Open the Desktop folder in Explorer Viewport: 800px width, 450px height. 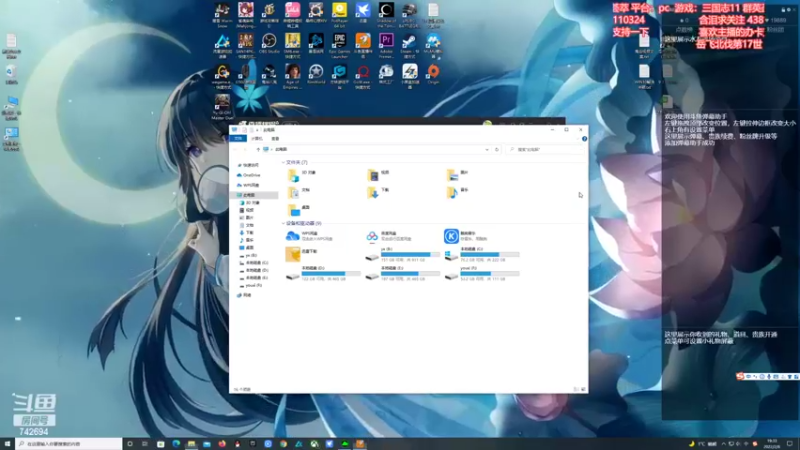299,209
